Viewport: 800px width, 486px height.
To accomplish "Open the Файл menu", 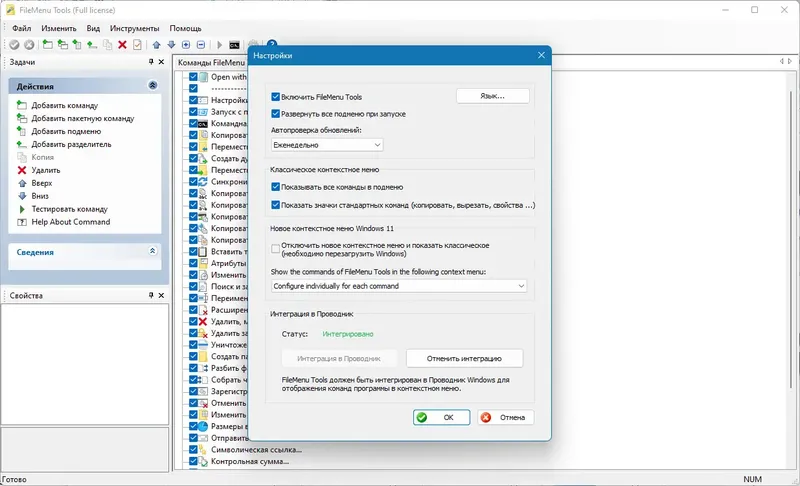I will point(21,29).
